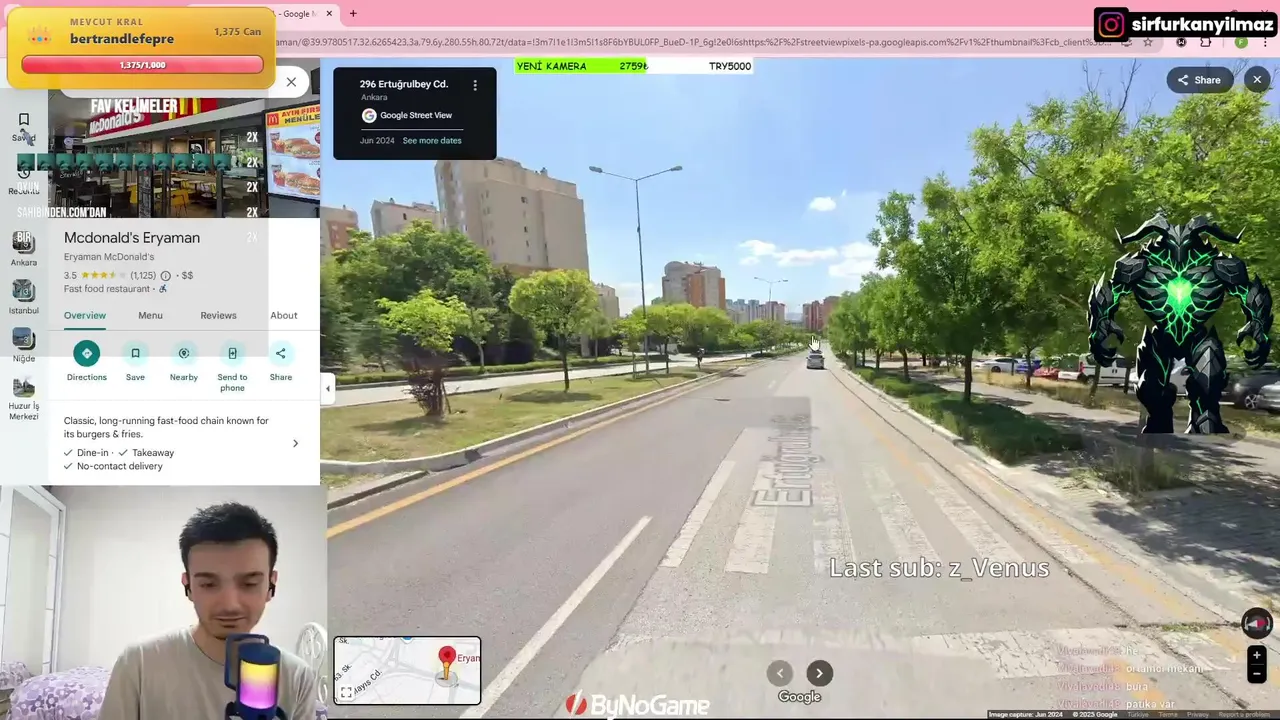Open a new browser tab with plus
Viewport: 1280px width, 720px height.
(353, 13)
